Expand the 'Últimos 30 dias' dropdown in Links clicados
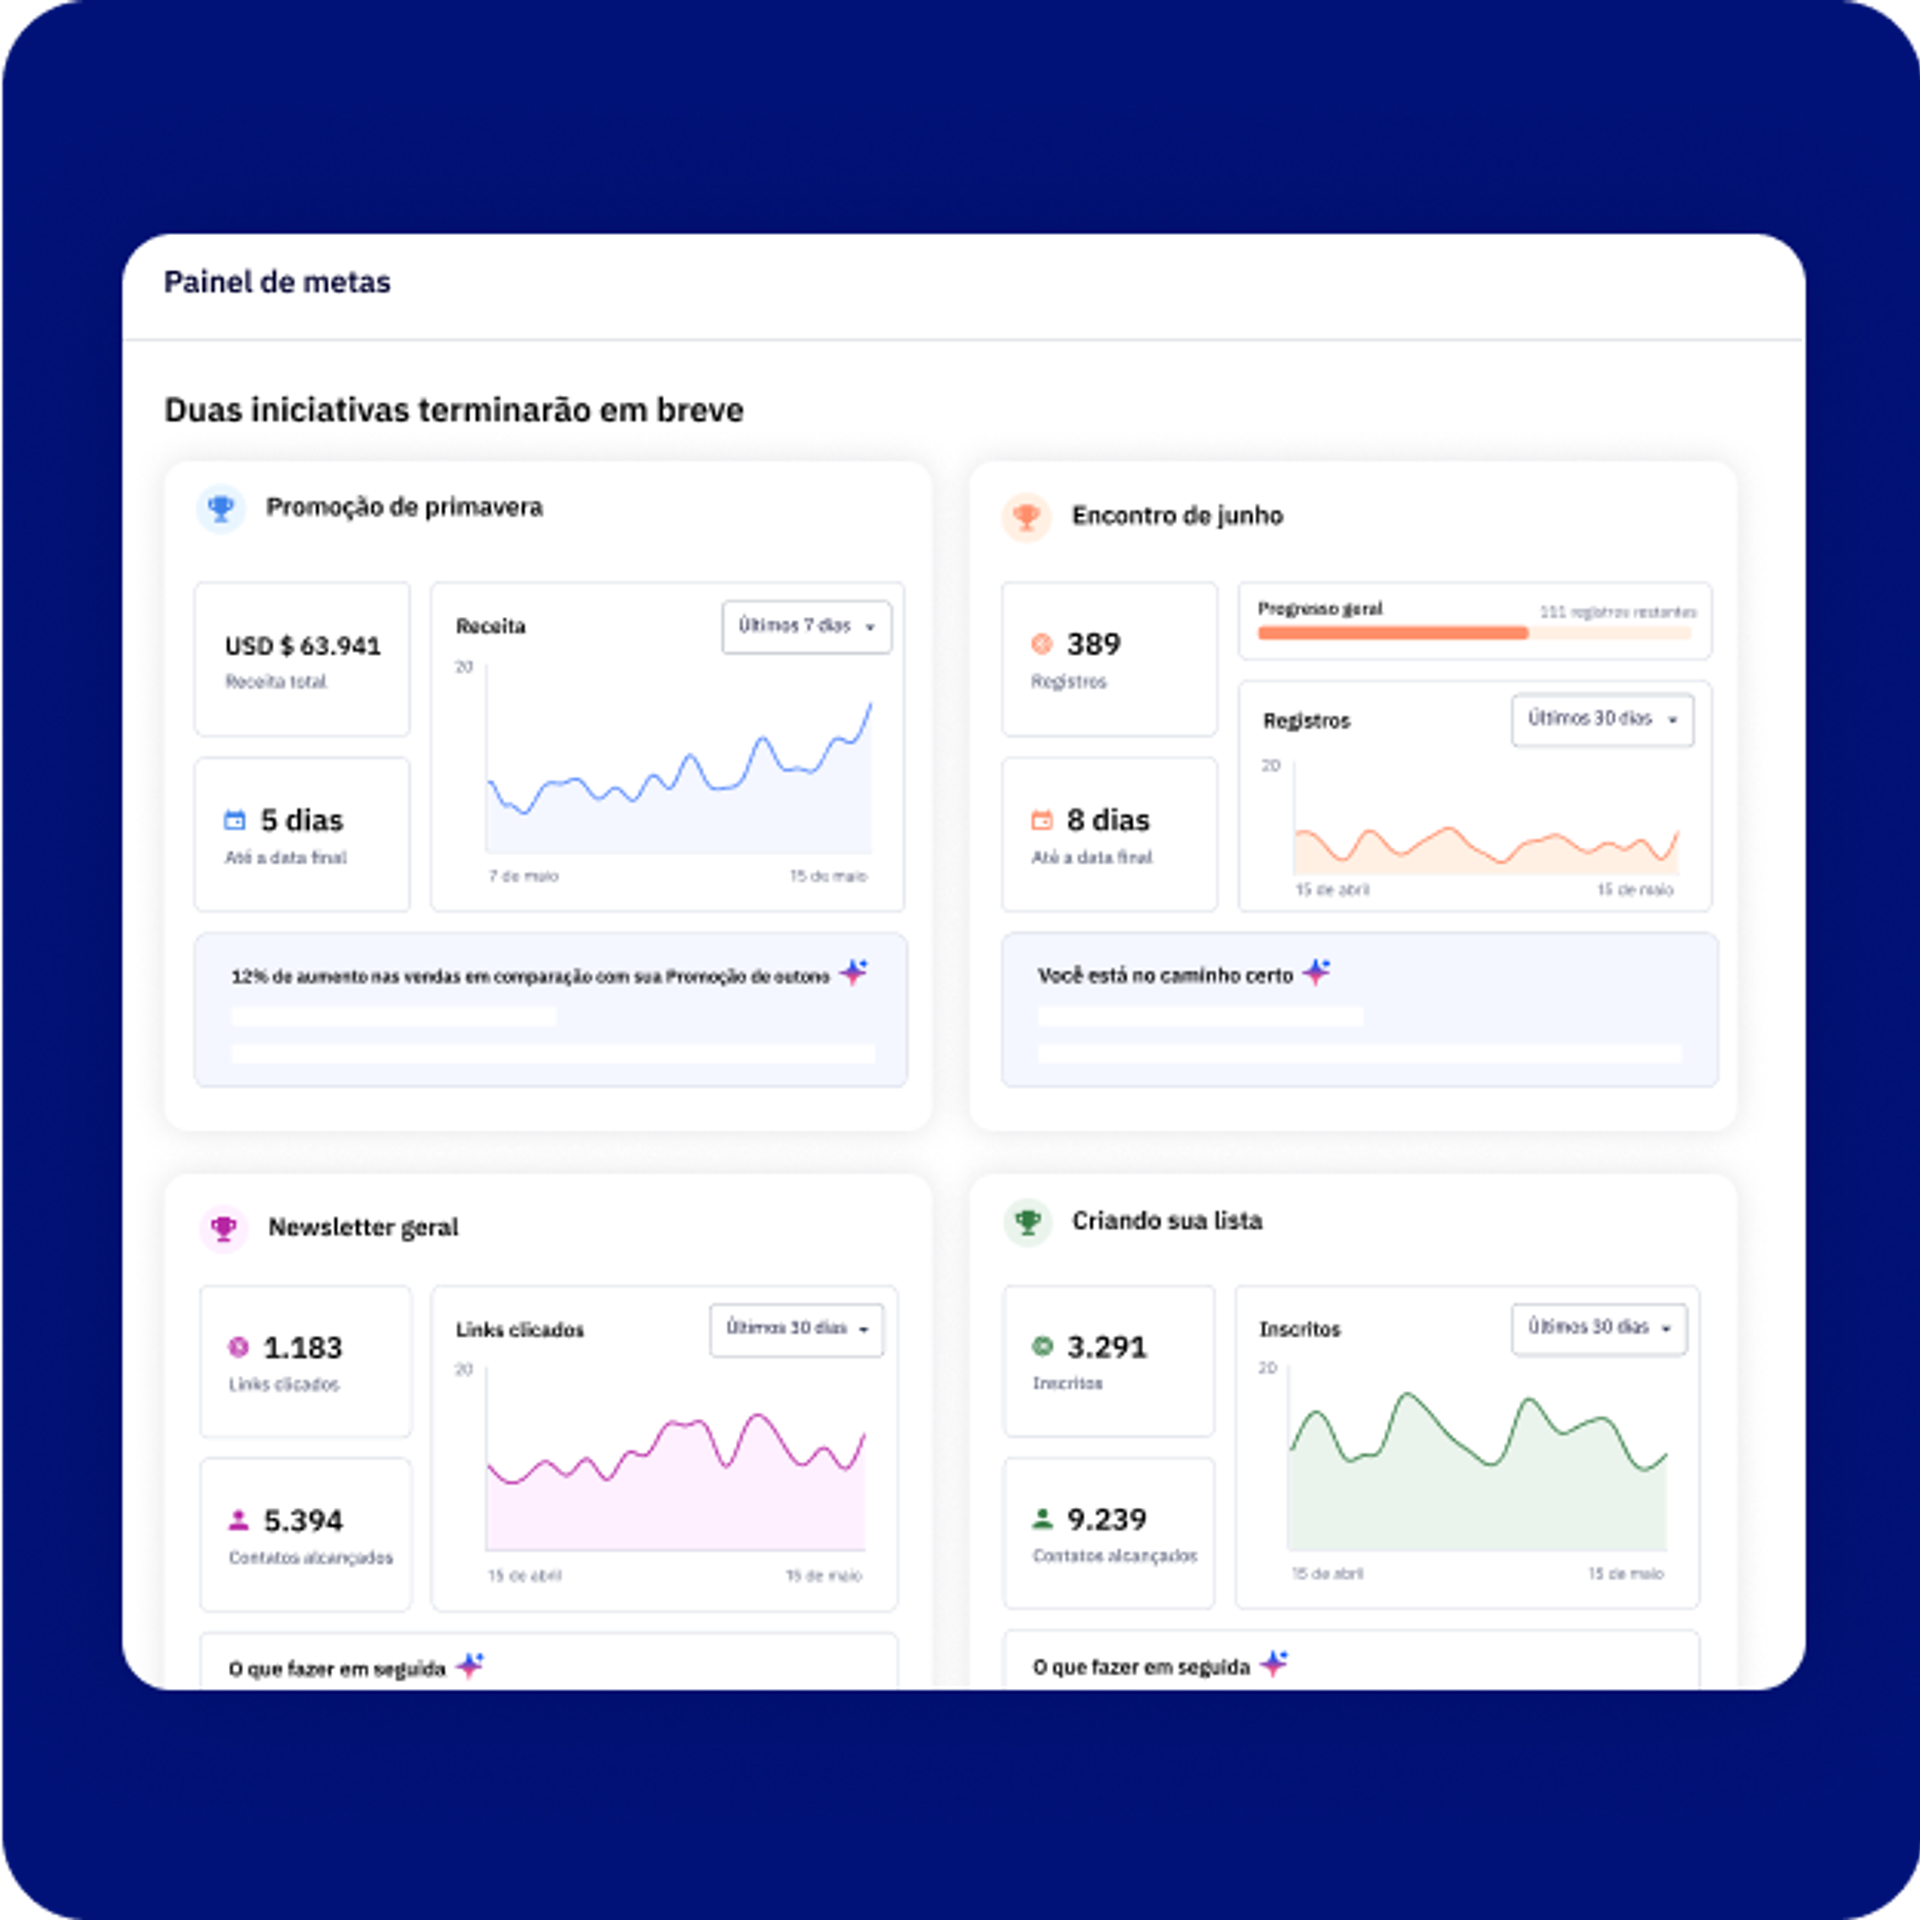The width and height of the screenshot is (1920, 1920). [x=796, y=1329]
